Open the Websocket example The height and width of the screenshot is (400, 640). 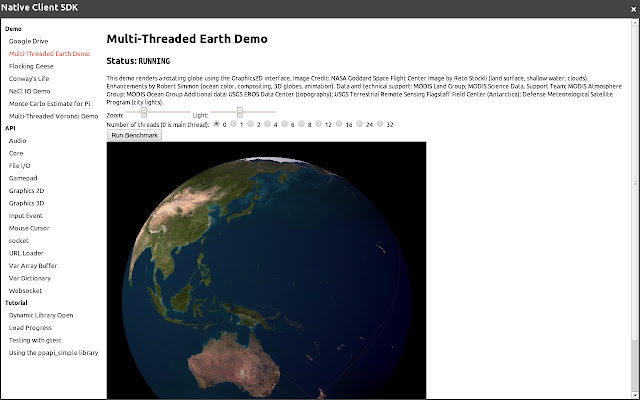(x=25, y=291)
